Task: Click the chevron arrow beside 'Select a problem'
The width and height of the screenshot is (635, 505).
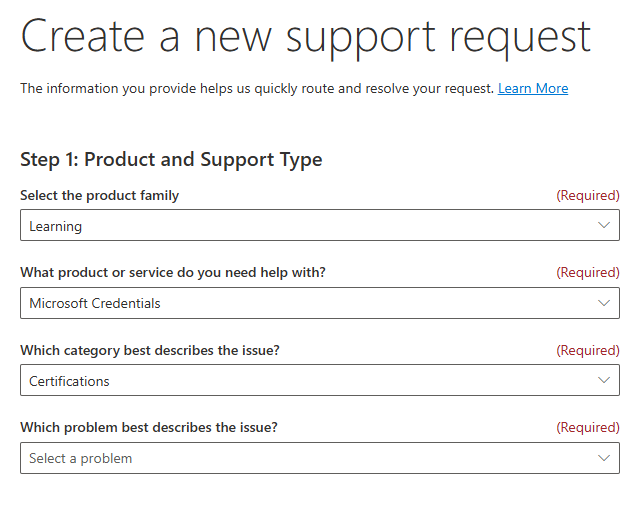Action: coord(603,458)
